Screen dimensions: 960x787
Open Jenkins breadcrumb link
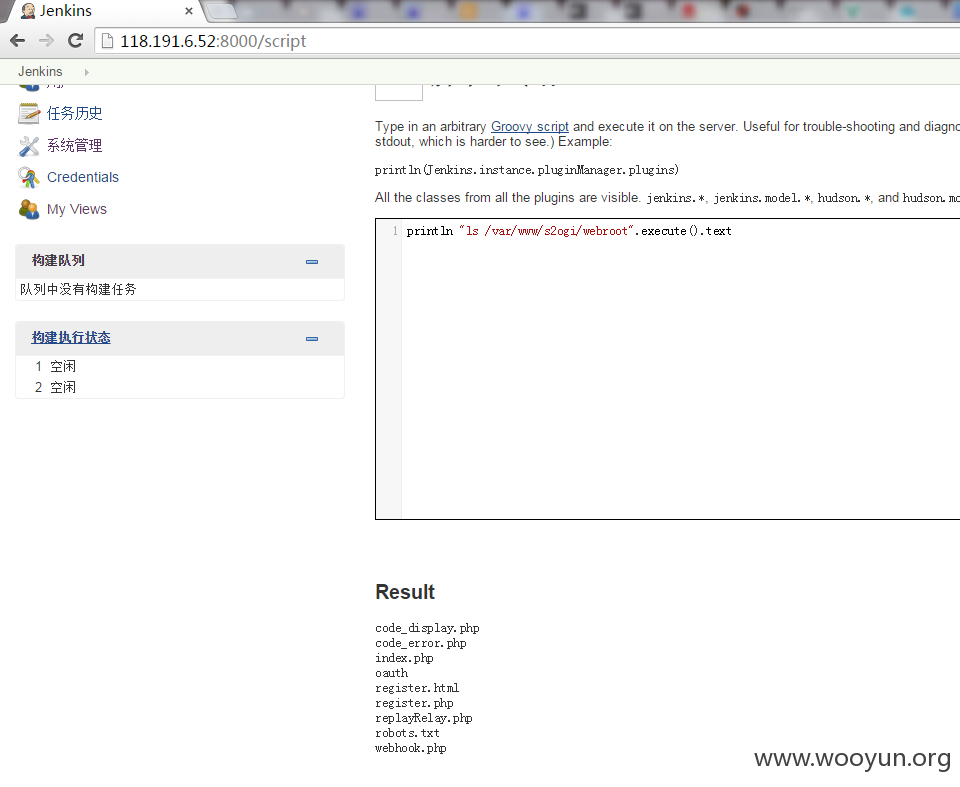(40, 72)
